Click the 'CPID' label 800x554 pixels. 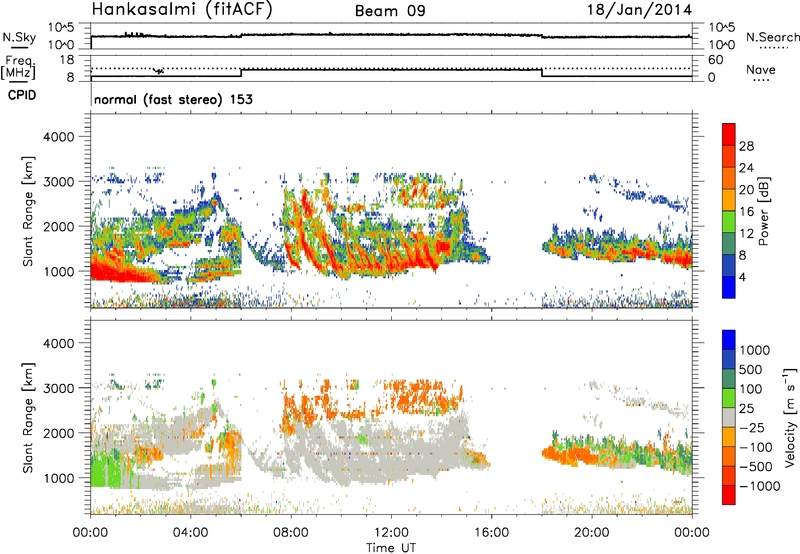22,95
